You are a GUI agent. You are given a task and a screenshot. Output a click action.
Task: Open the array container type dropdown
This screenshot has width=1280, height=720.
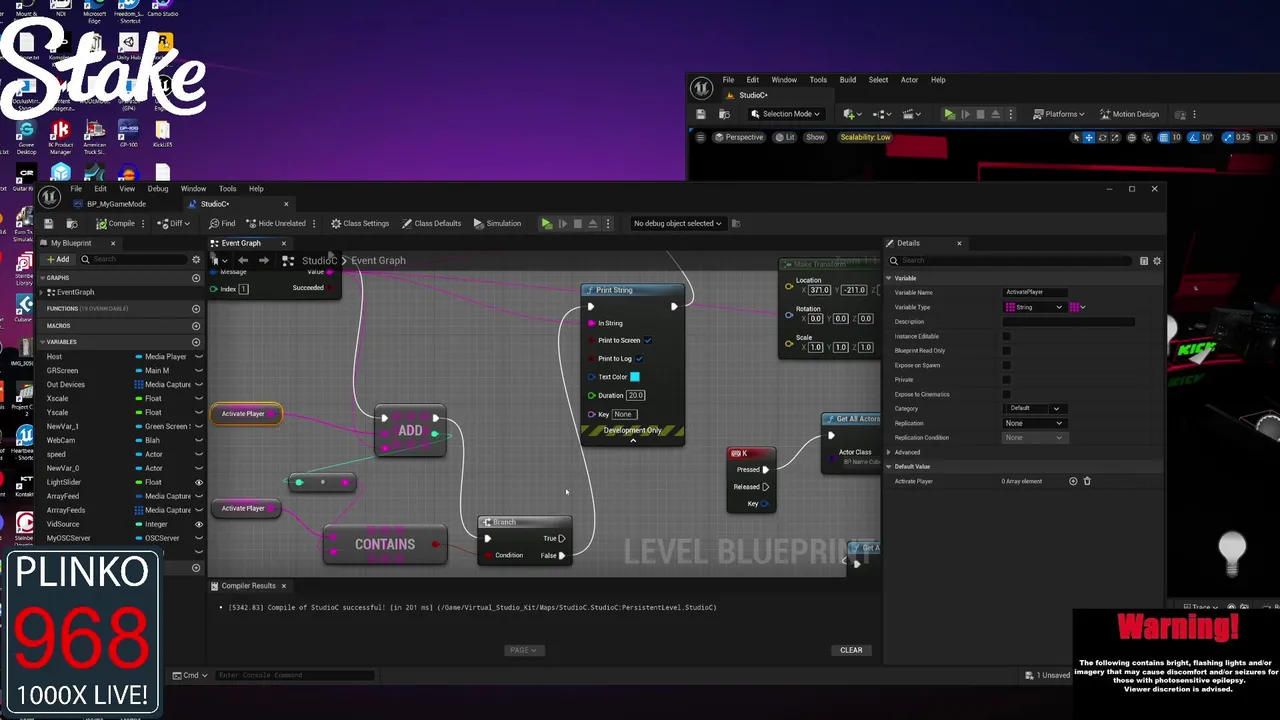click(x=1077, y=307)
